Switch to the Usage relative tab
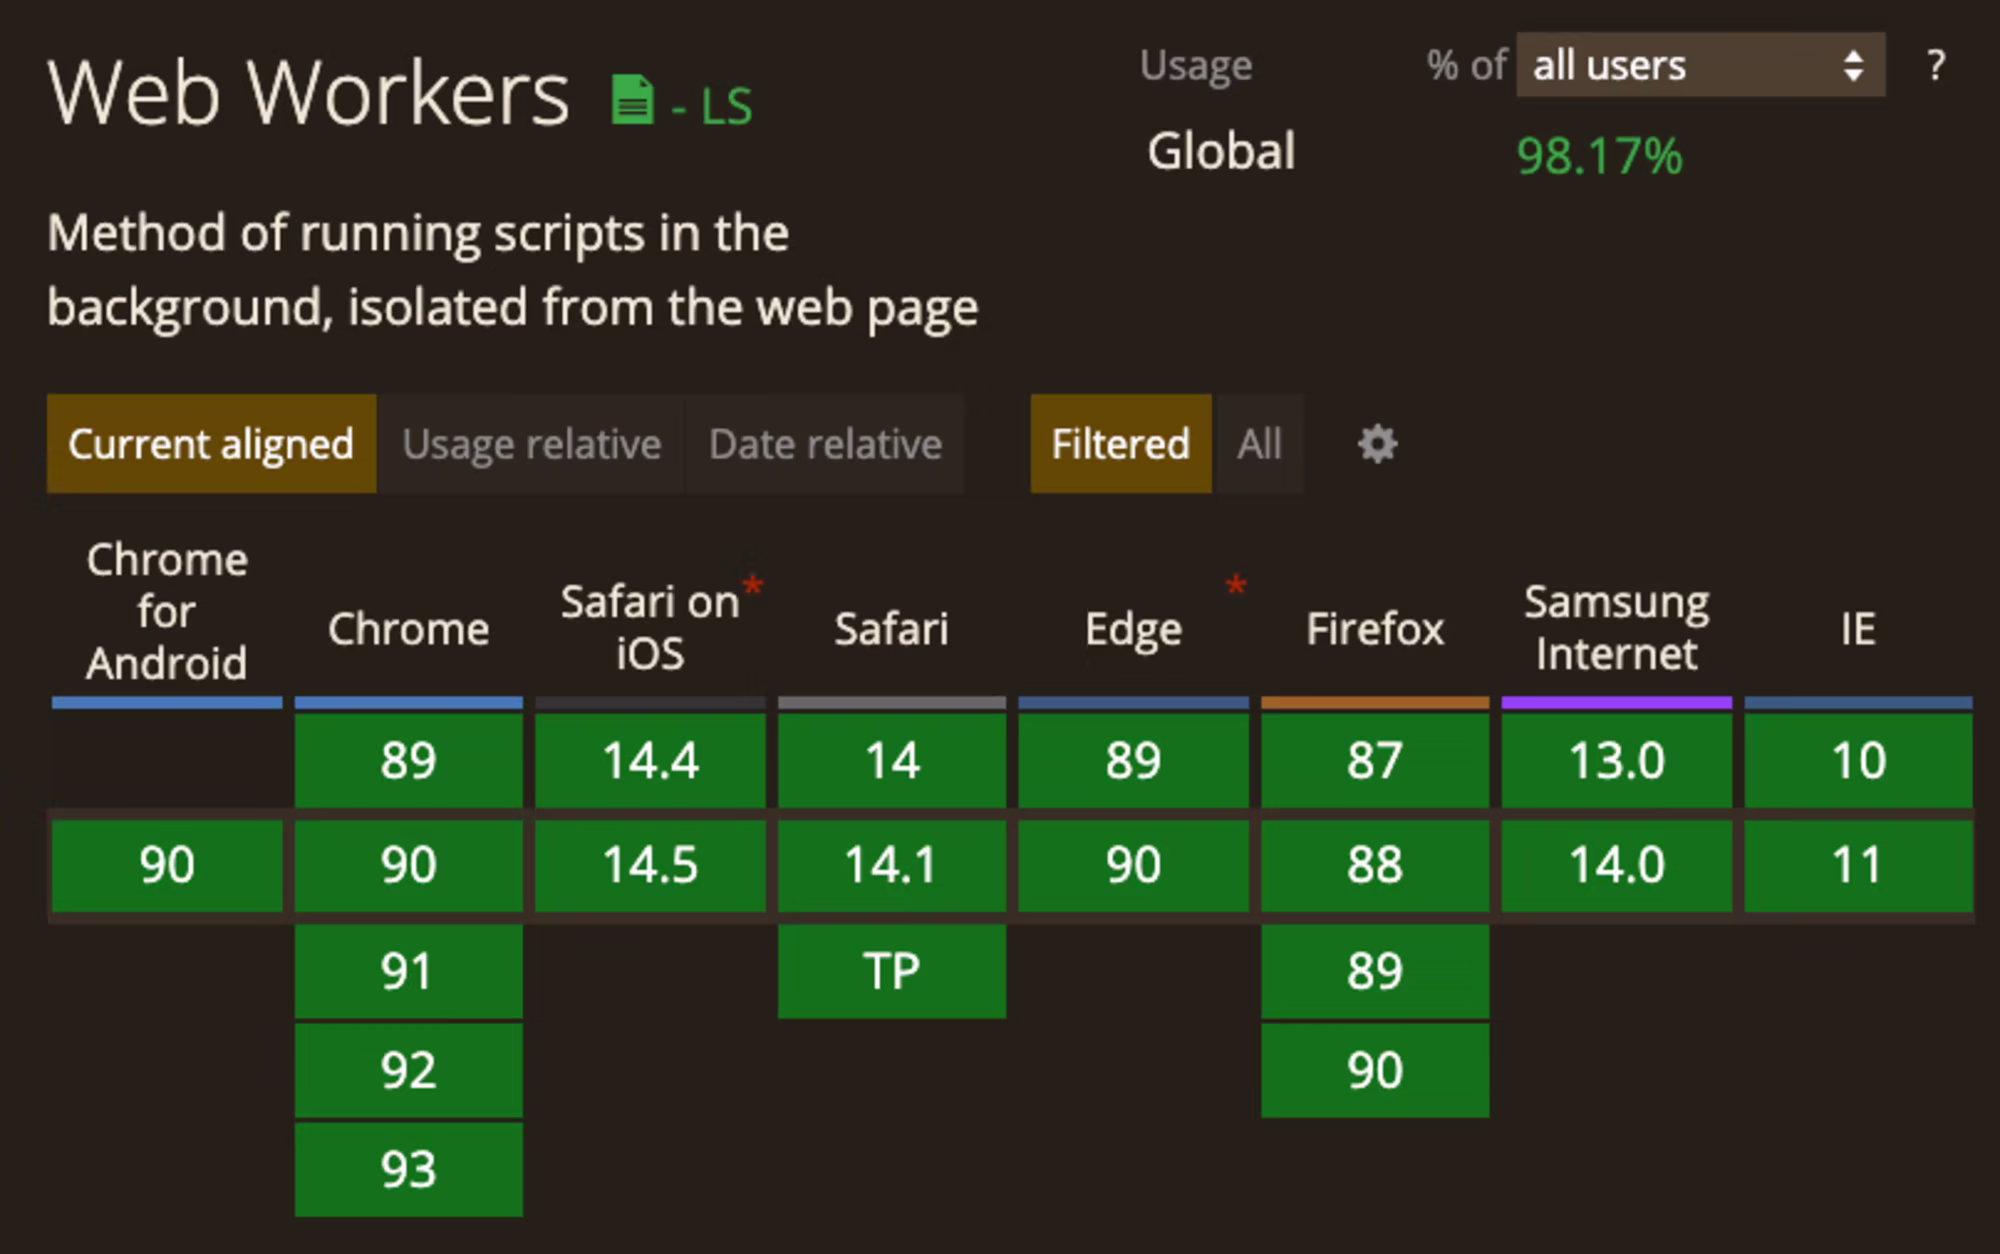The image size is (2000, 1254). pos(531,444)
